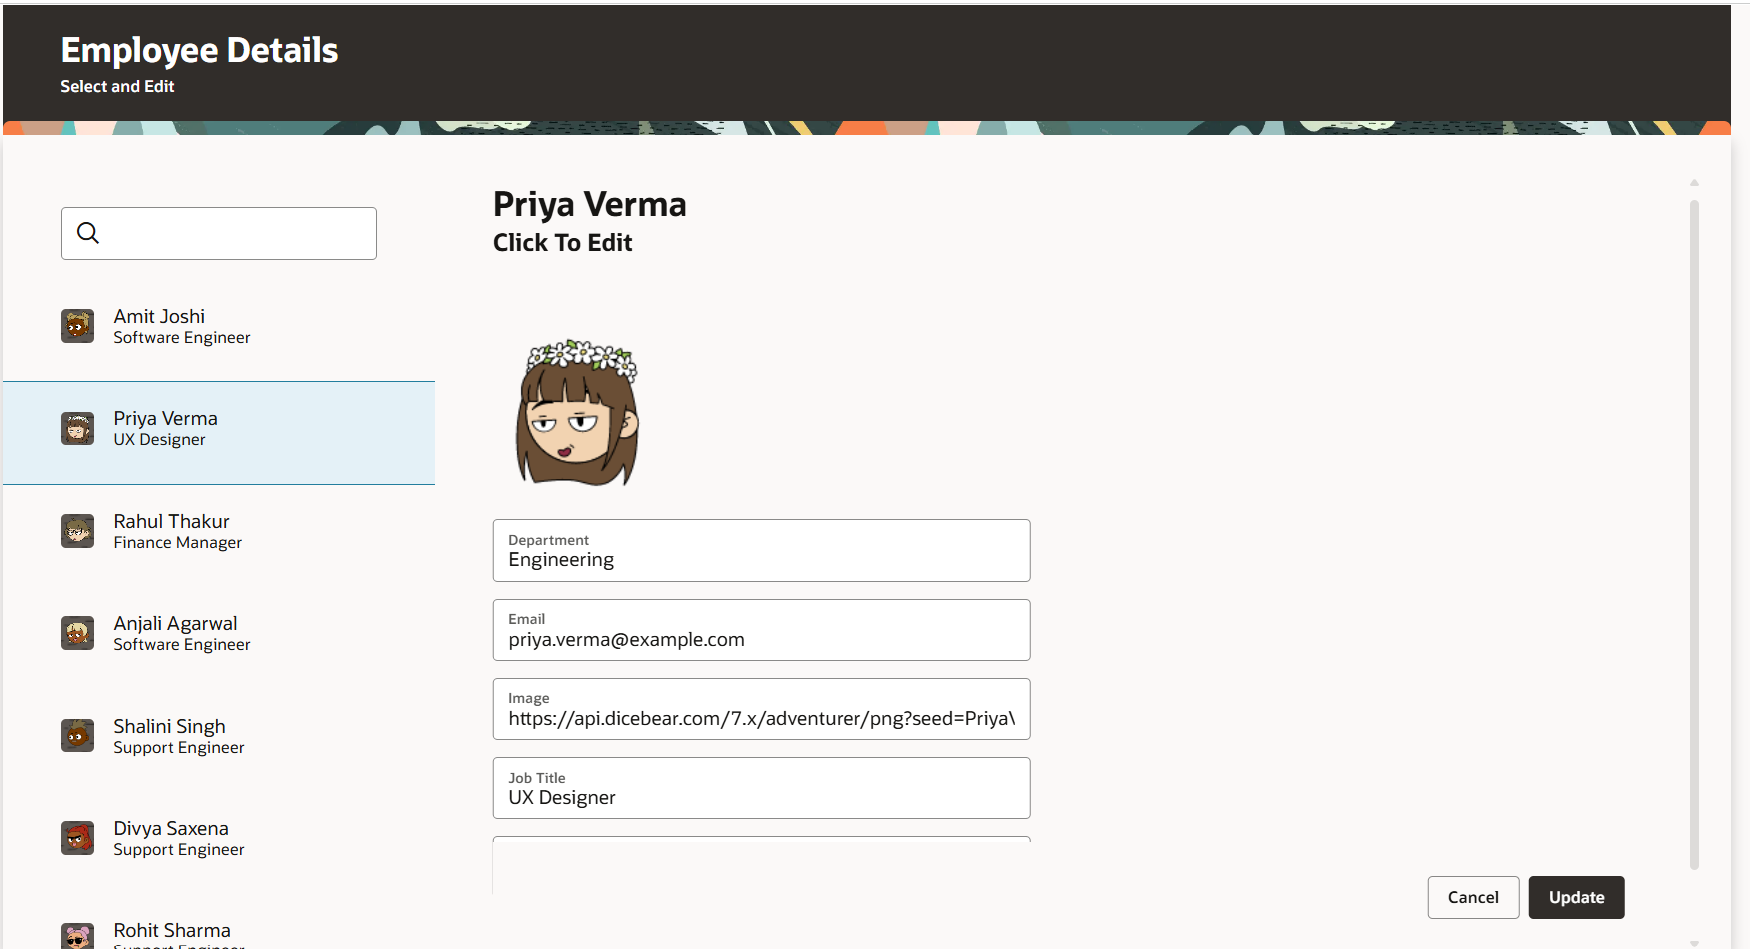Click Shalini Singh's avatar icon
Image resolution: width=1750 pixels, height=949 pixels.
tap(77, 736)
